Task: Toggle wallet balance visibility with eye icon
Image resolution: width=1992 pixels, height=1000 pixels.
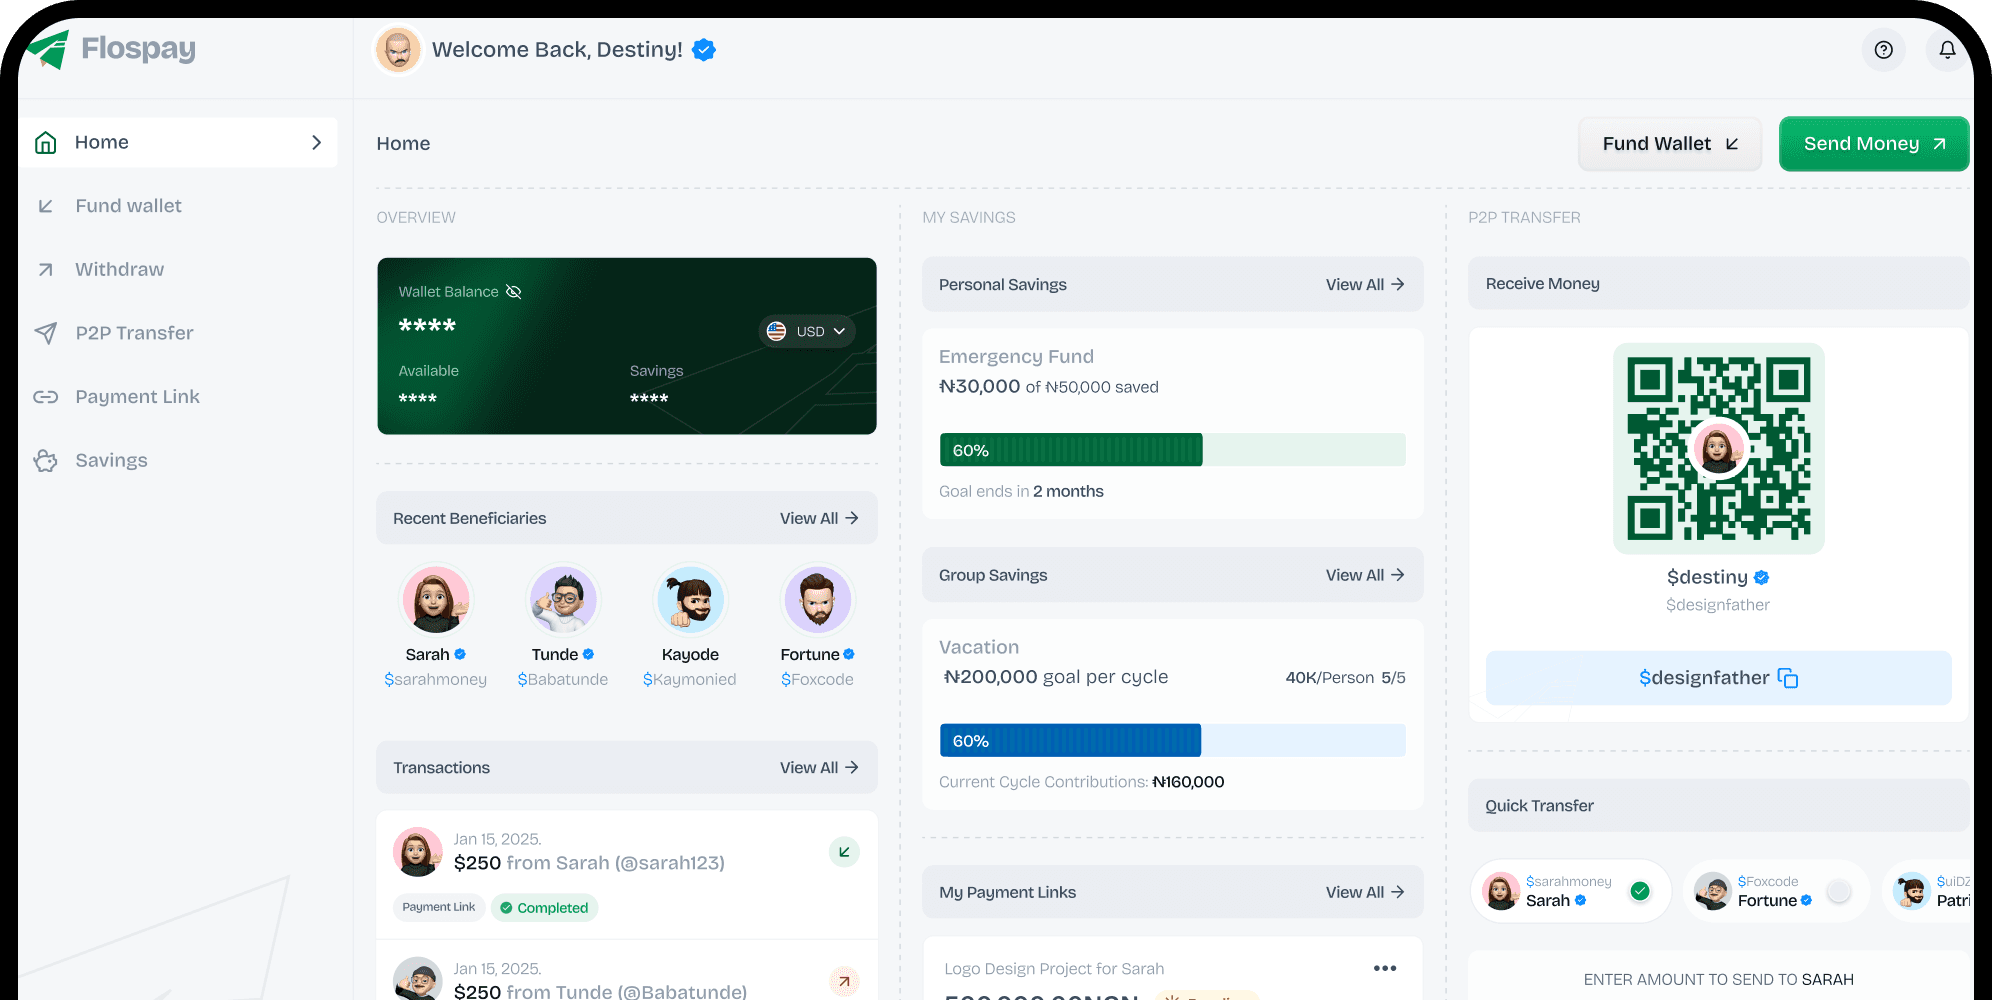Action: point(514,291)
